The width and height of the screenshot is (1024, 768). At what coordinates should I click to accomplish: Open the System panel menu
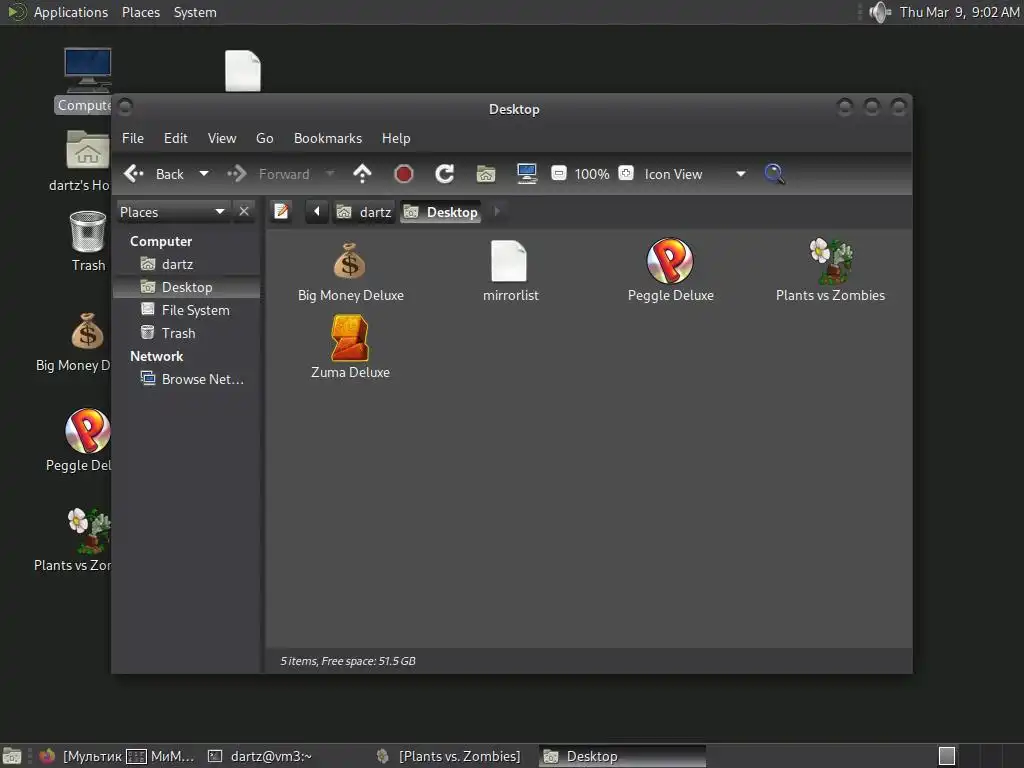[195, 12]
